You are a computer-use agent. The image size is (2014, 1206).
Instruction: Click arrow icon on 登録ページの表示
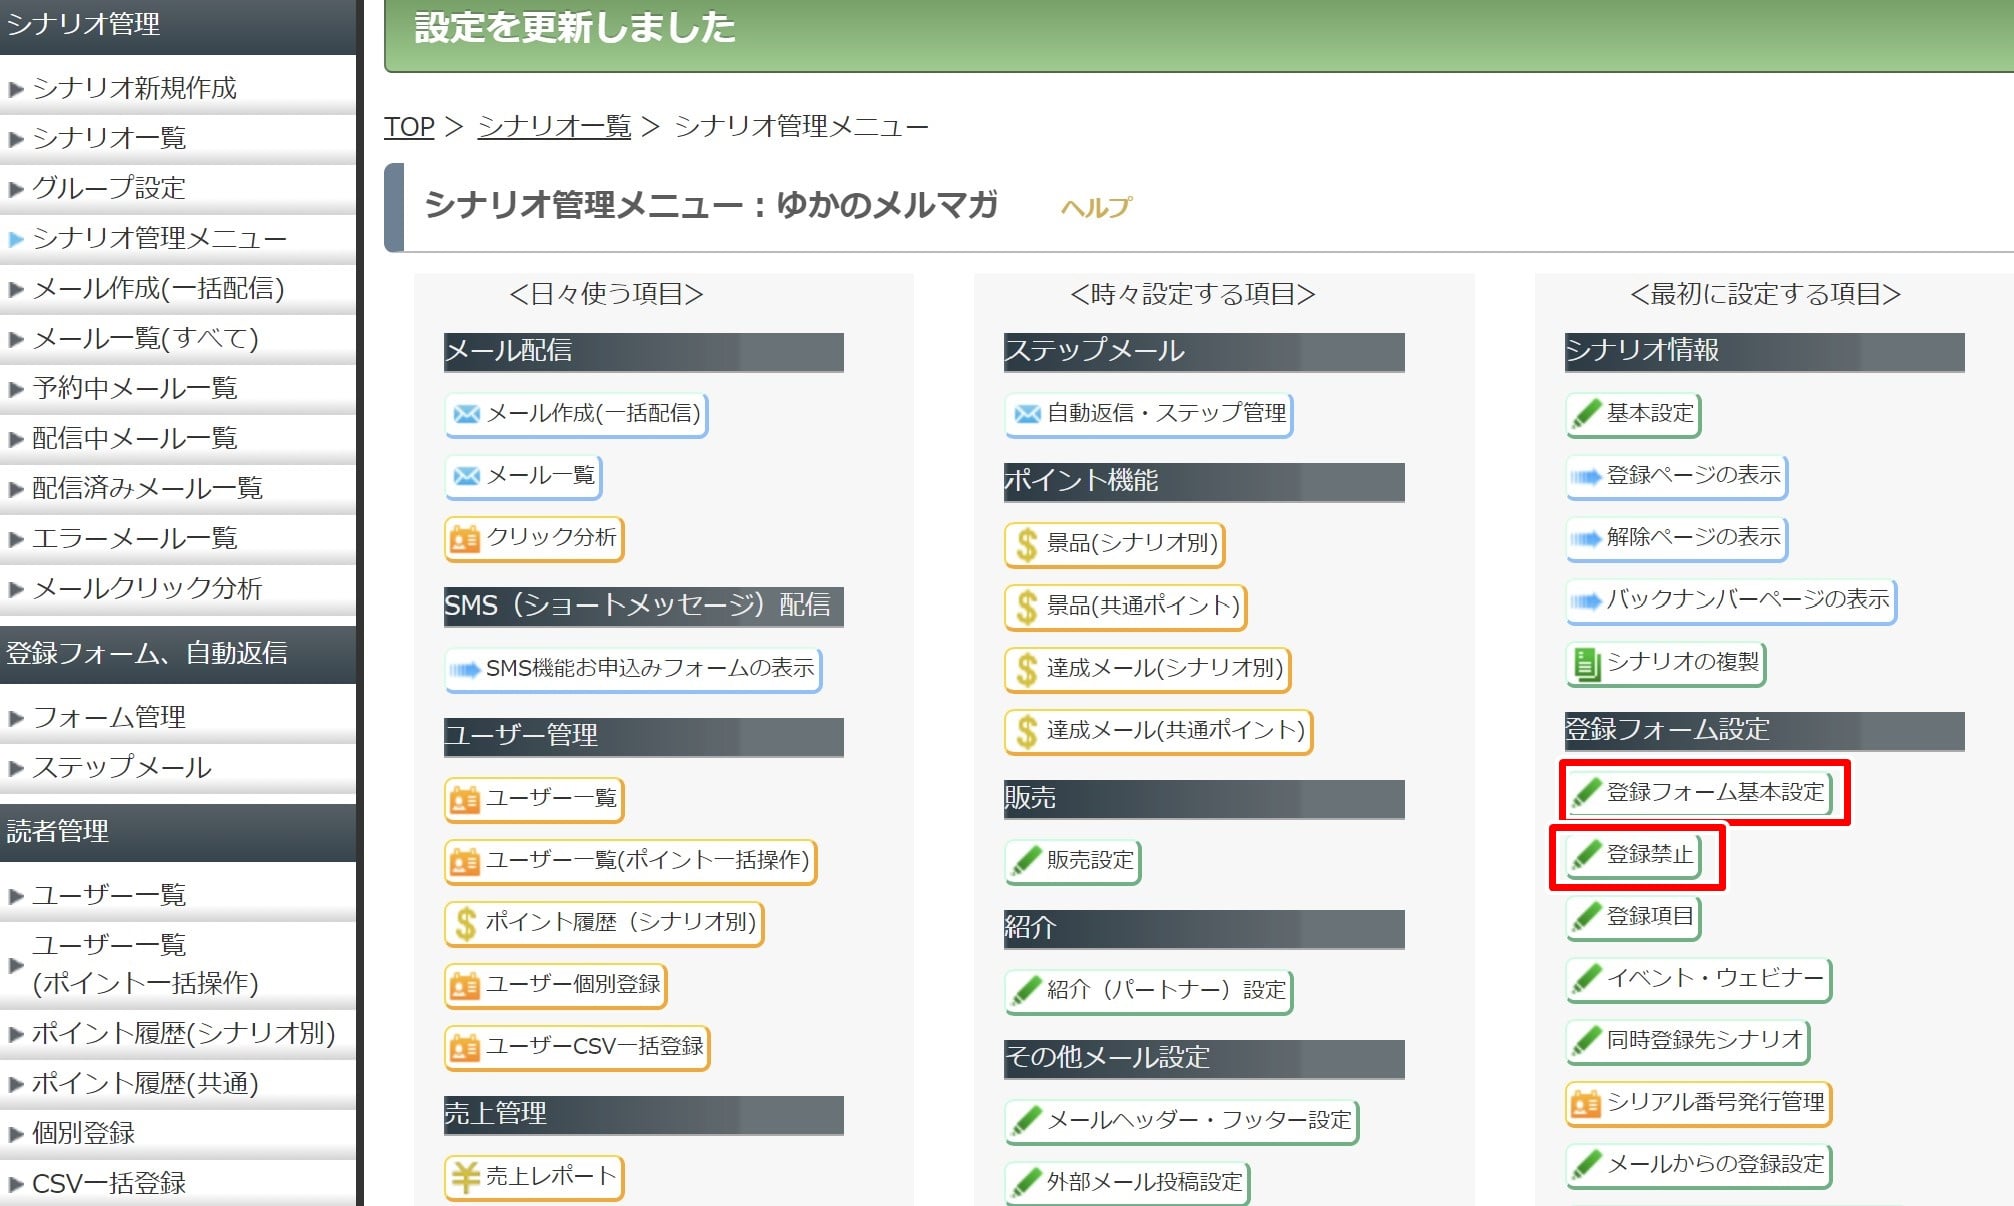pos(1586,477)
